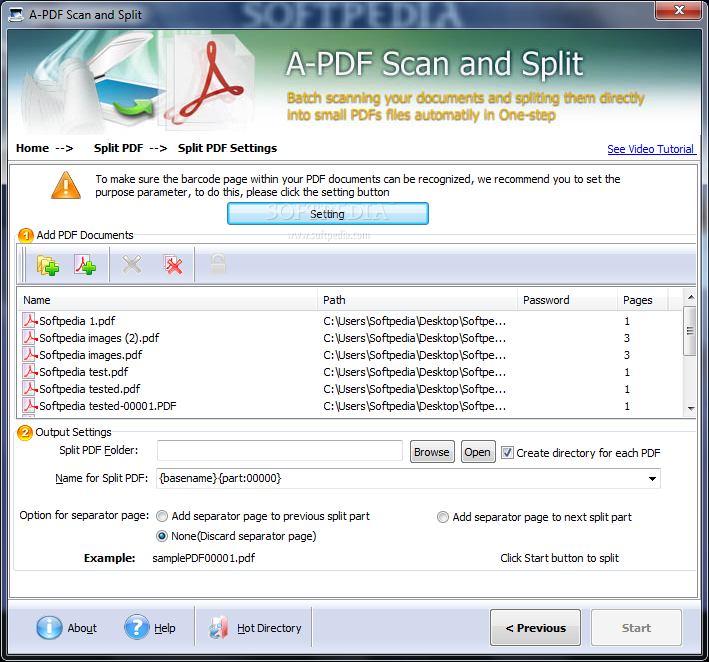709x662 pixels.
Task: Click the Split PDF Folder input field
Action: (279, 451)
